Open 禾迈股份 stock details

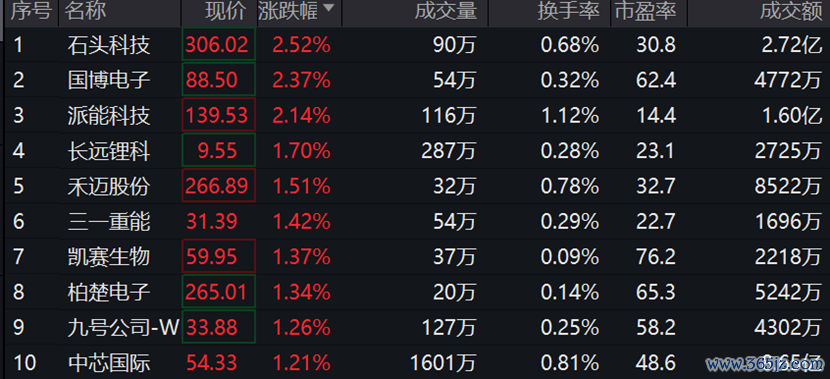tap(109, 186)
